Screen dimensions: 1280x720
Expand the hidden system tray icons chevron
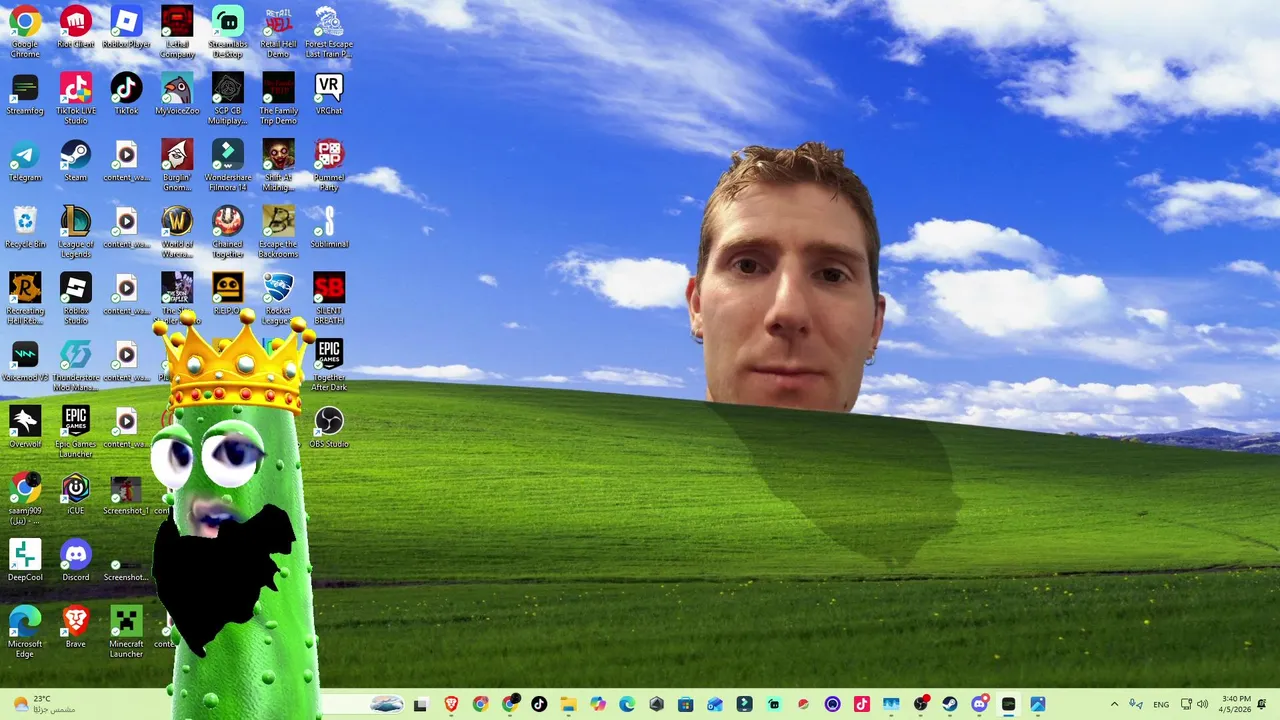(x=1114, y=705)
